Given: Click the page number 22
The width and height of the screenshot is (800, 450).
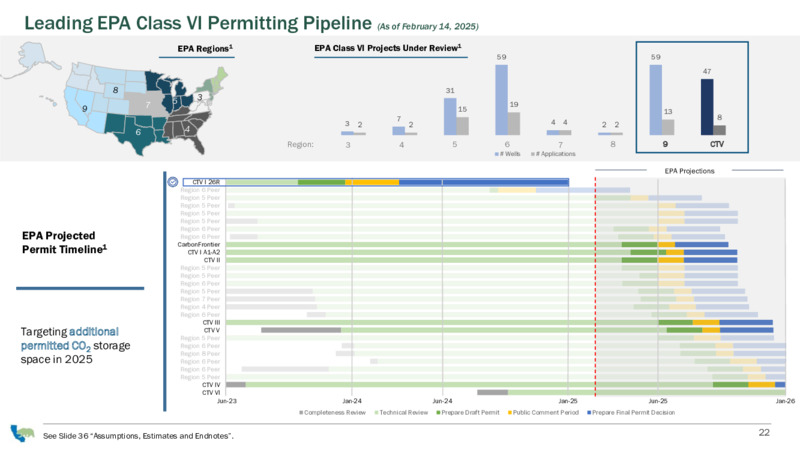Looking at the screenshot, I should [764, 433].
